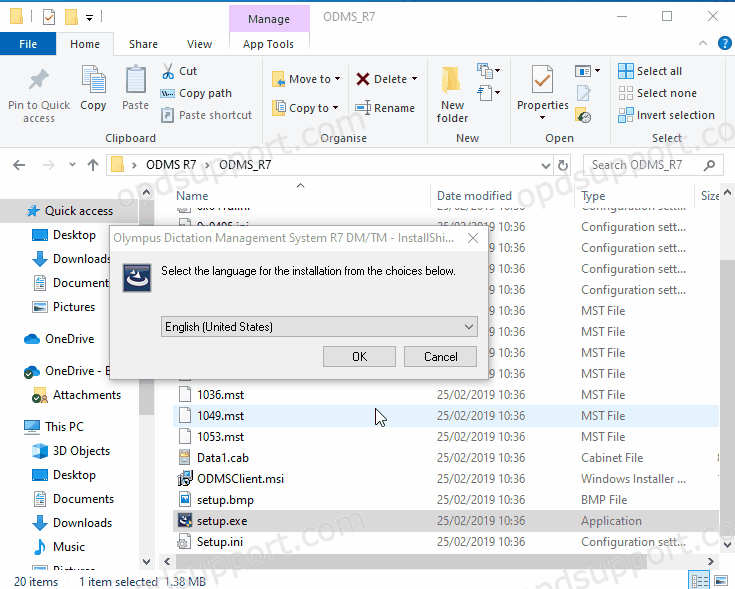Click the Pin to Quick access icon
This screenshot has height=589, width=735.
[x=38, y=80]
